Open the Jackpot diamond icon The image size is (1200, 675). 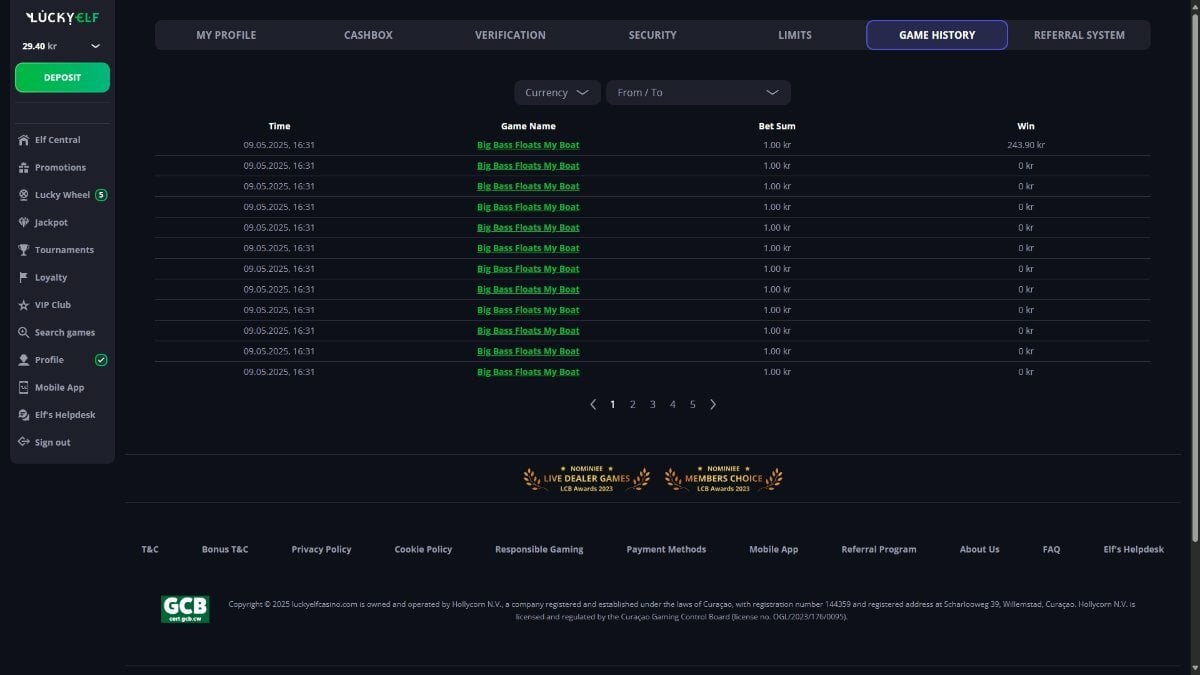coord(24,222)
